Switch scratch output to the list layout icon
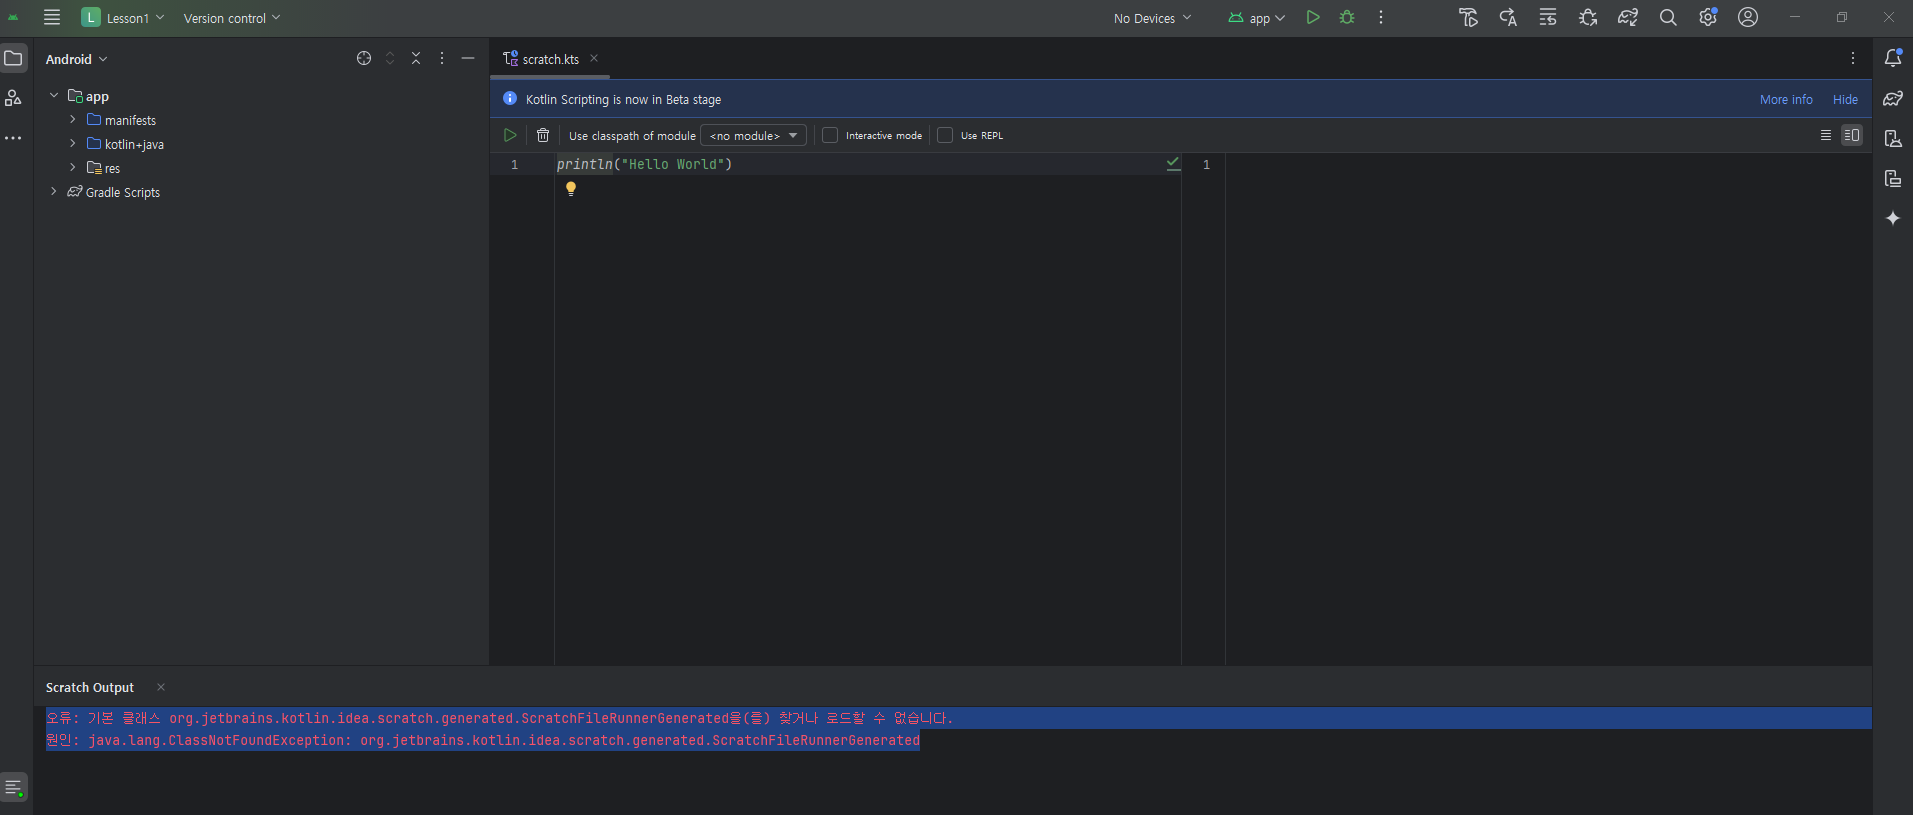The height and width of the screenshot is (815, 1913). point(1826,135)
